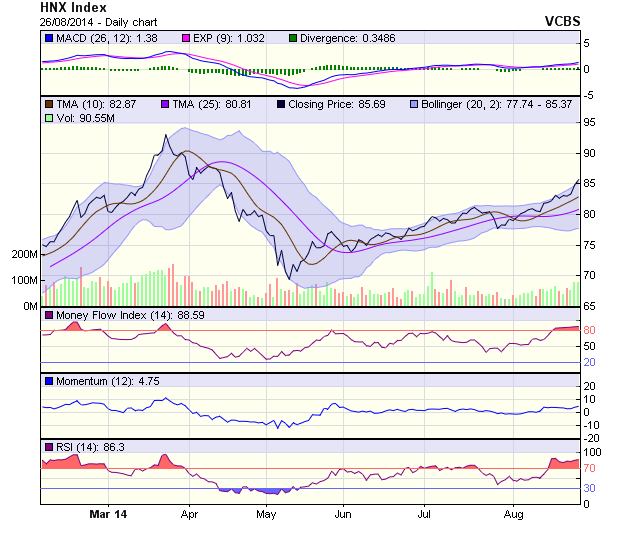
Task: Click the light green Vol legend swatch
Action: tap(49, 118)
